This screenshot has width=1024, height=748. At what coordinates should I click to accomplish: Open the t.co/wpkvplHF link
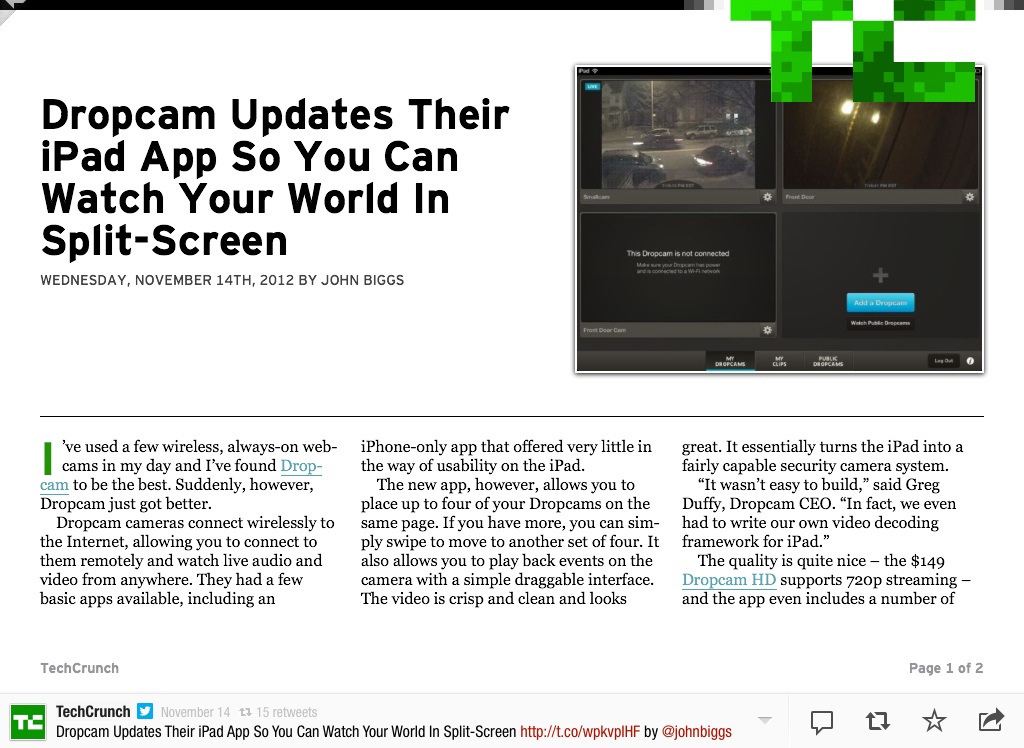(580, 732)
